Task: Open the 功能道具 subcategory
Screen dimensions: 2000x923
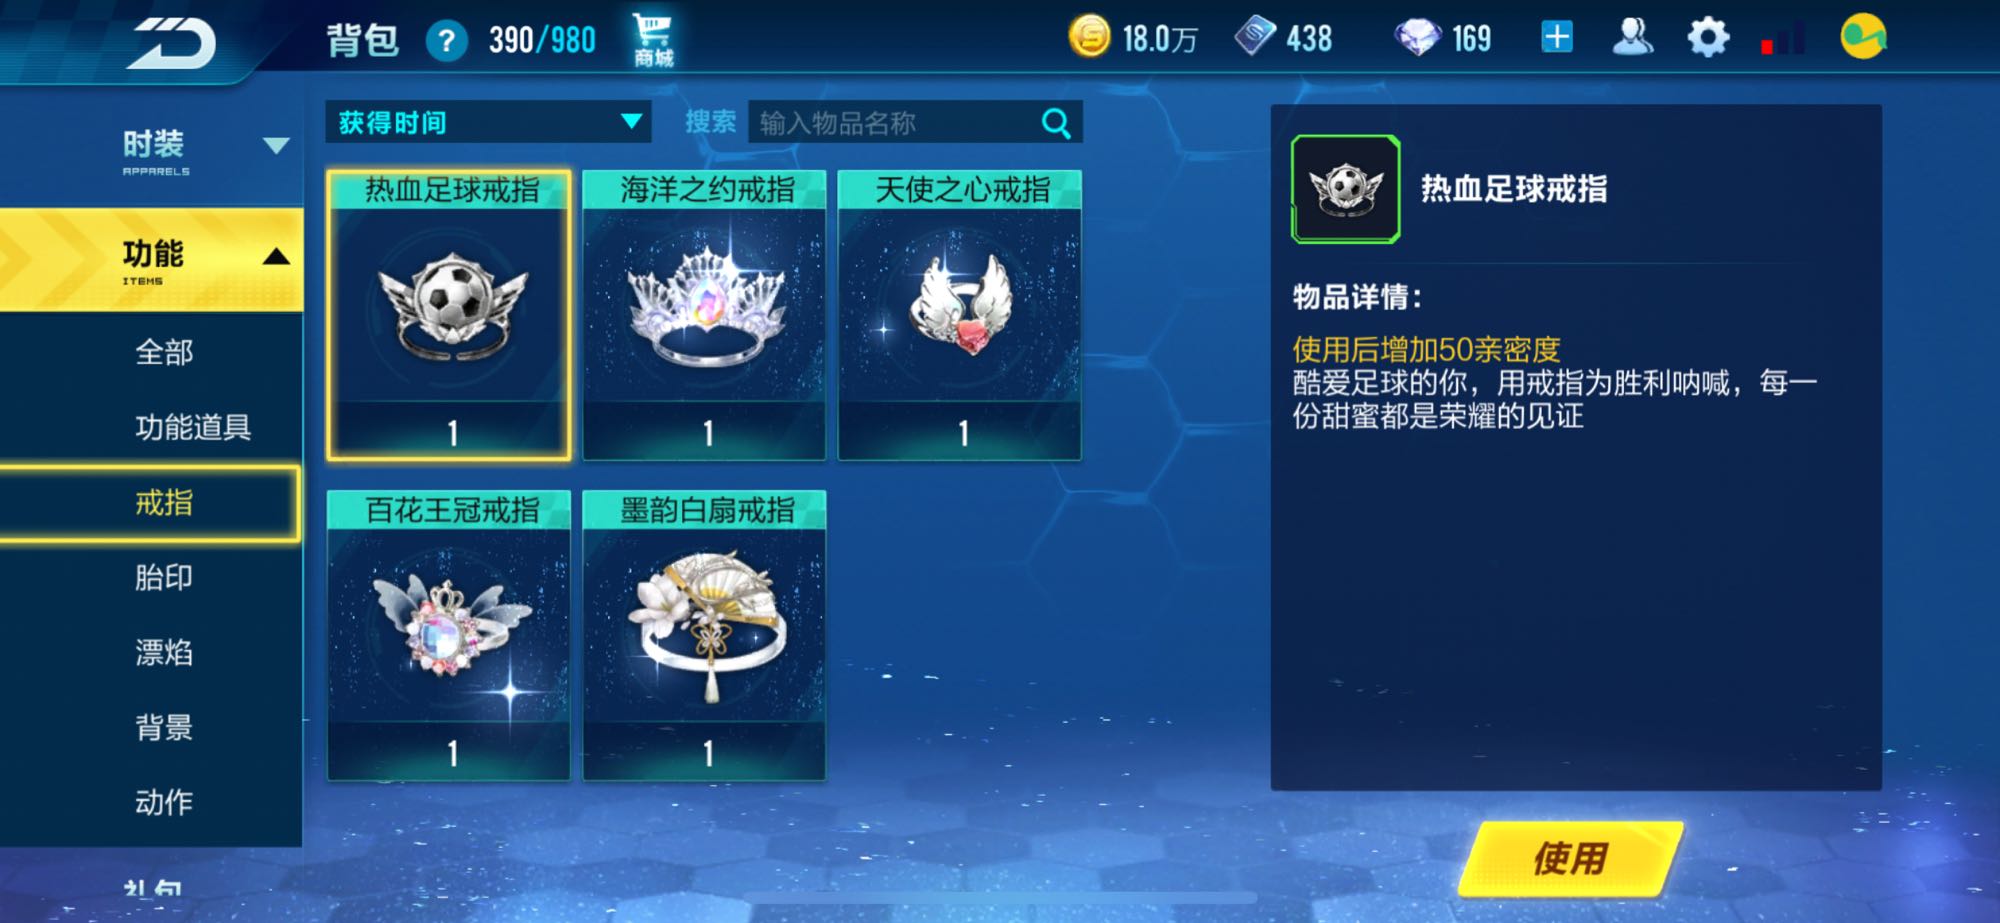Action: coord(193,427)
